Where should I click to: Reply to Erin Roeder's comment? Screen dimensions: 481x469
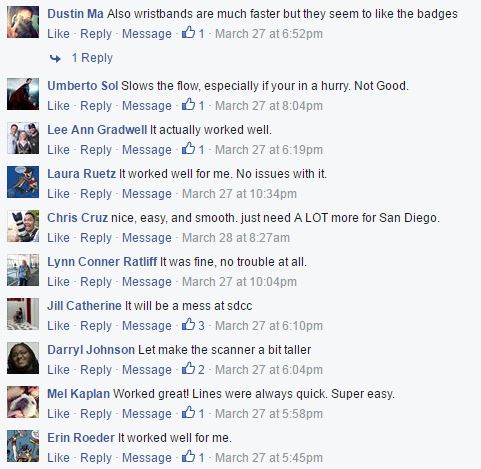(x=96, y=458)
